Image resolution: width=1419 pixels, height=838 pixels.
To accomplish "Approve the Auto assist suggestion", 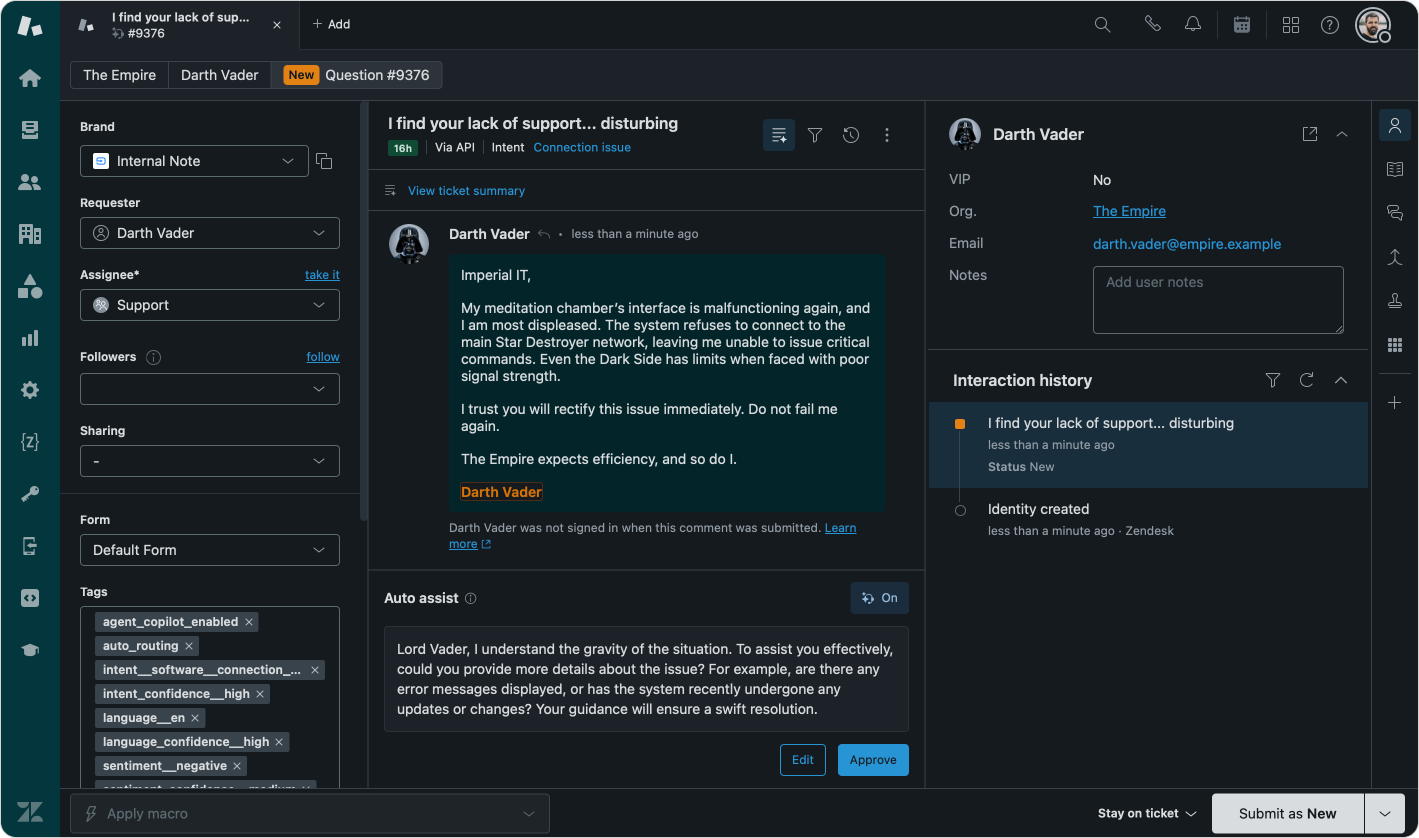I will coord(873,760).
